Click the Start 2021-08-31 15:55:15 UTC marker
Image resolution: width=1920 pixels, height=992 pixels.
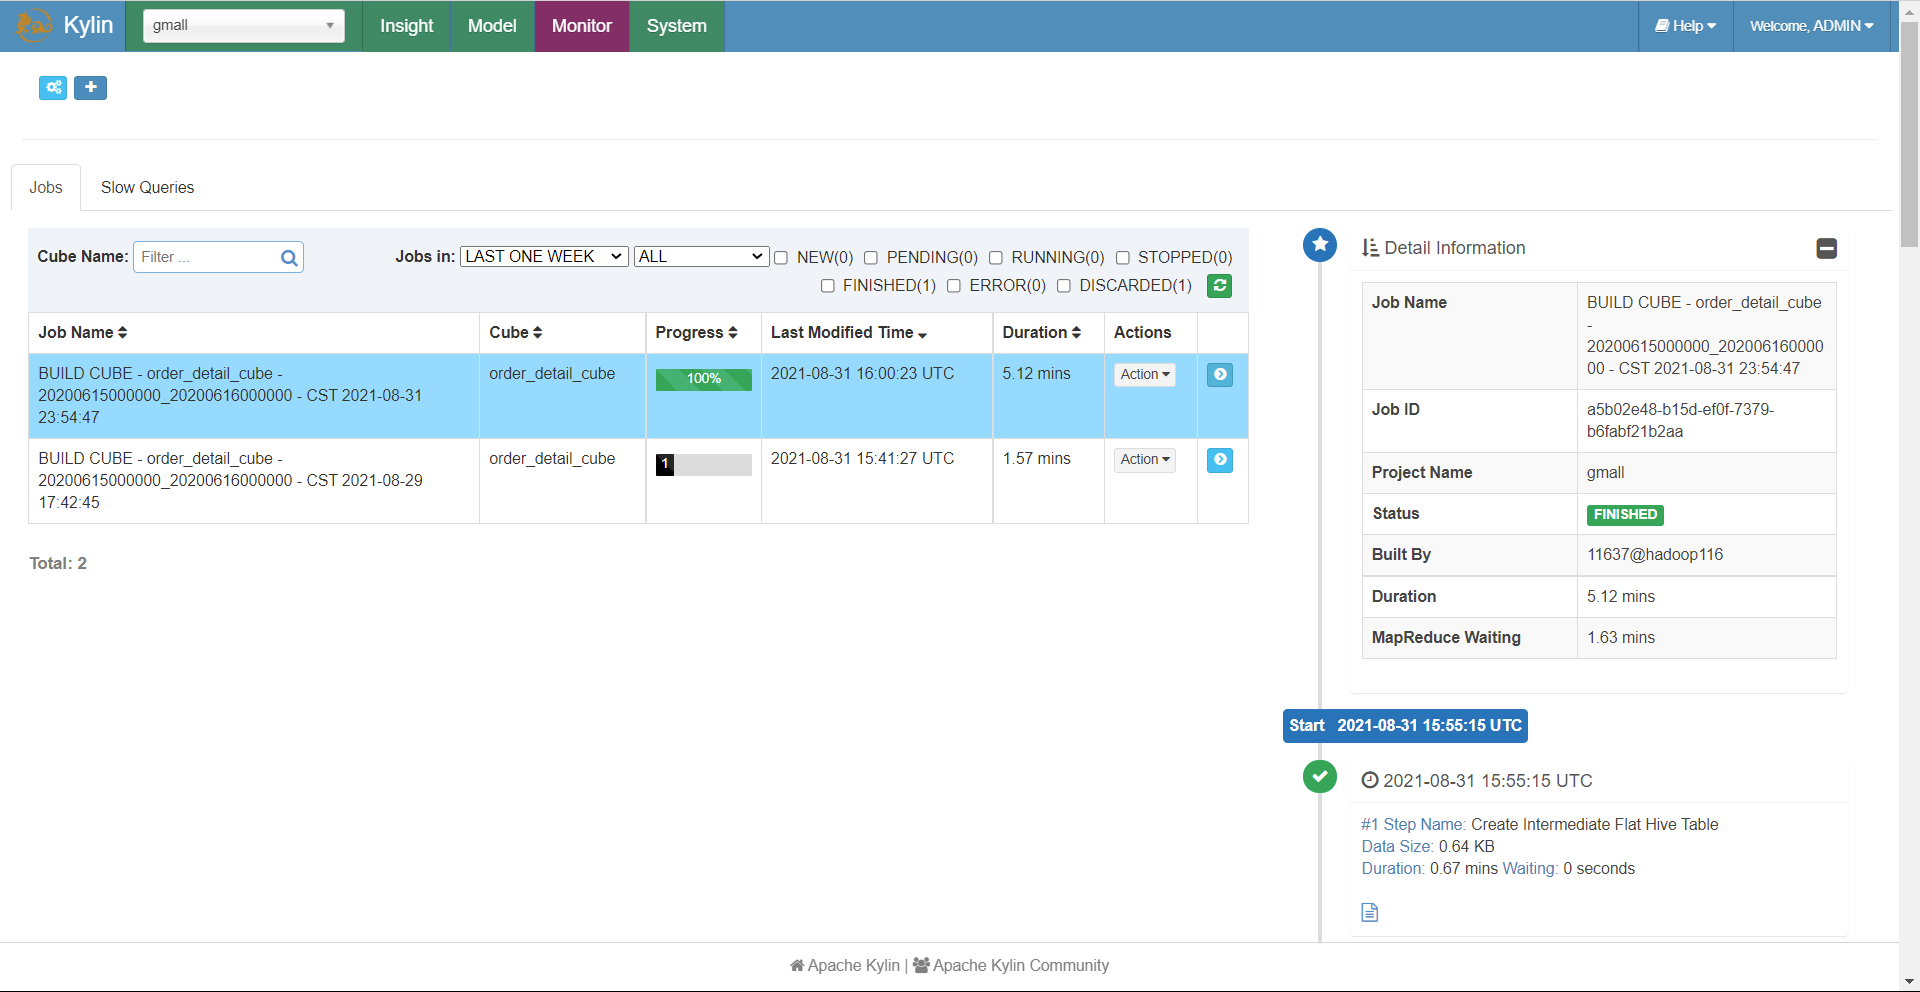(1405, 726)
